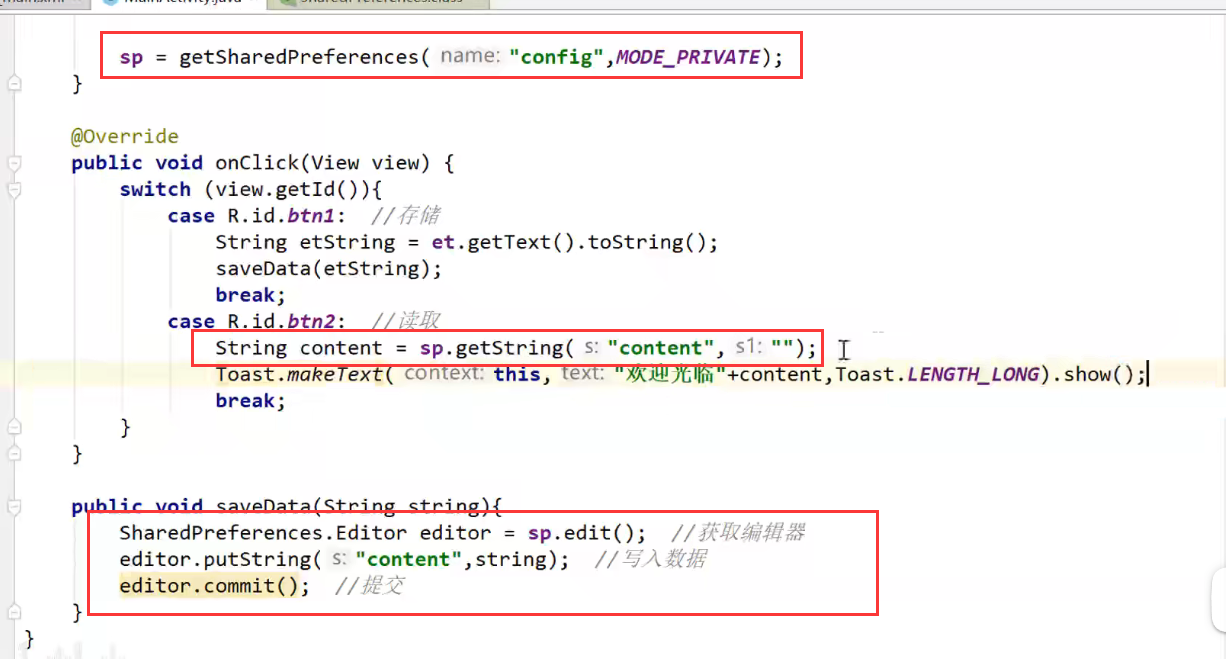Click the //提交 comment
Viewport: 1226px width, 659px height.
(x=369, y=586)
